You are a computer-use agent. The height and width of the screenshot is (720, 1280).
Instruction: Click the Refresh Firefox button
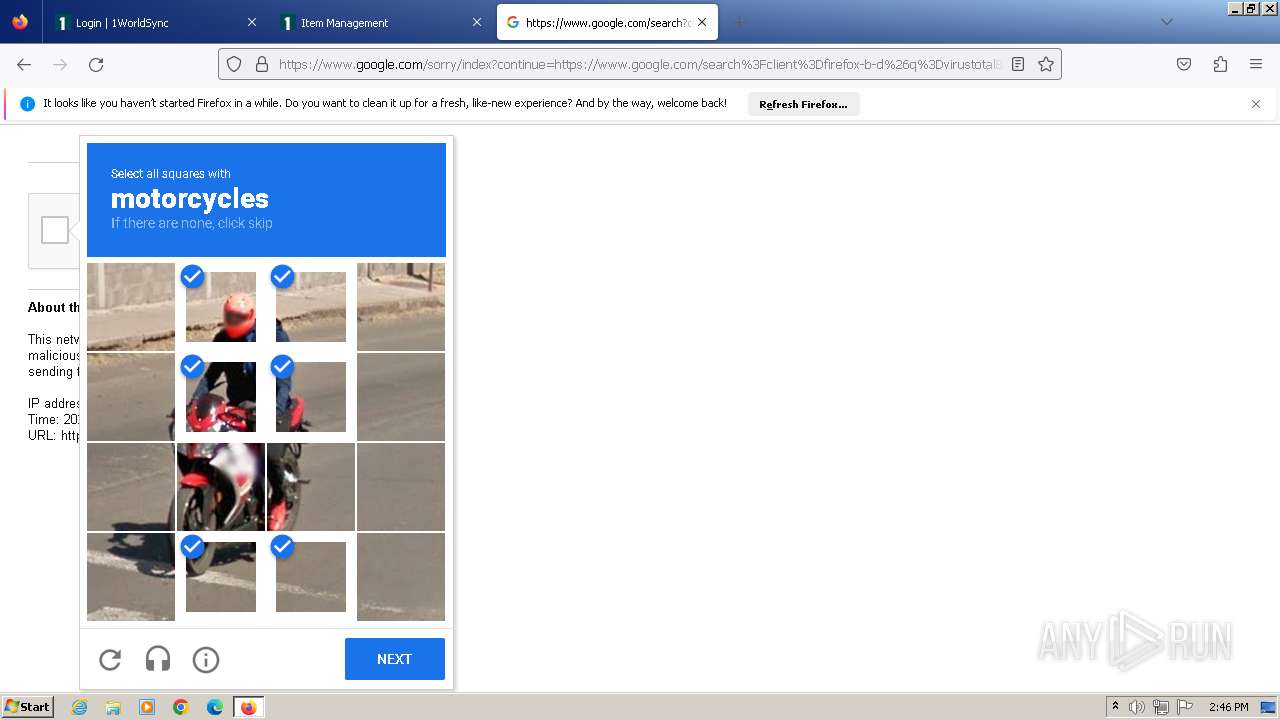coord(803,104)
